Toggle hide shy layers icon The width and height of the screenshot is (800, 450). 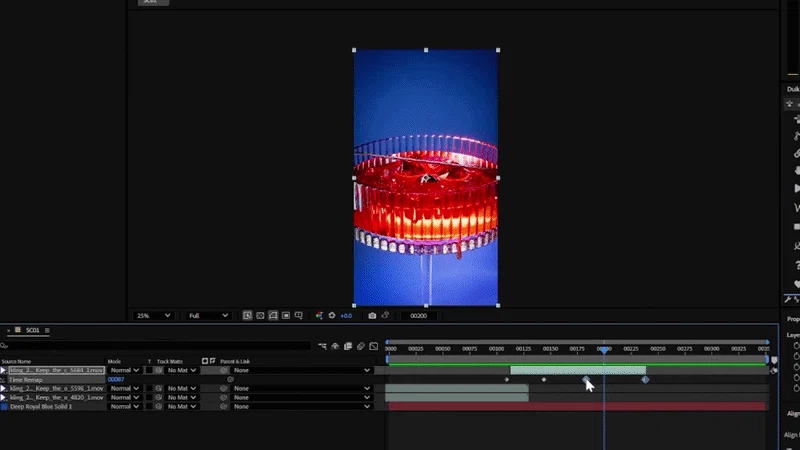click(x=335, y=346)
